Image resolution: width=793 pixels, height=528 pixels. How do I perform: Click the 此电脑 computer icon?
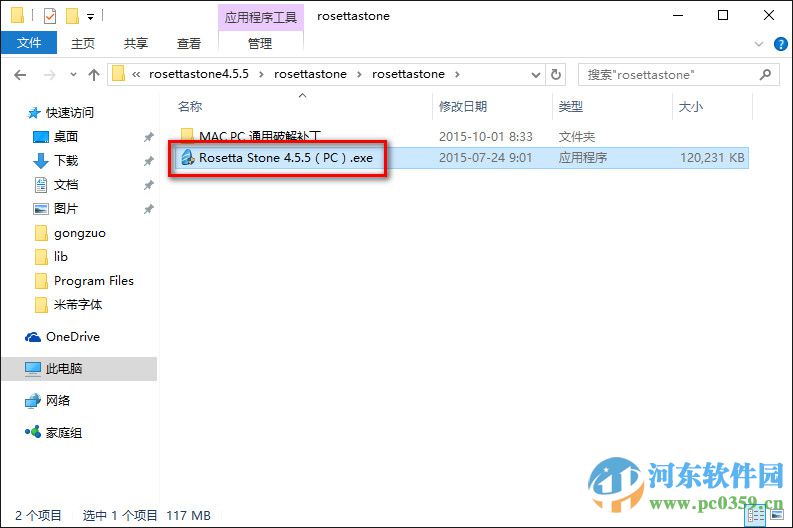[x=33, y=369]
